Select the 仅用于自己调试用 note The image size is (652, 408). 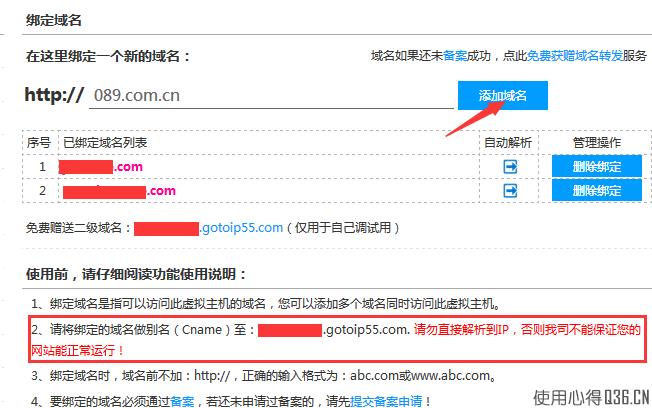(x=343, y=228)
